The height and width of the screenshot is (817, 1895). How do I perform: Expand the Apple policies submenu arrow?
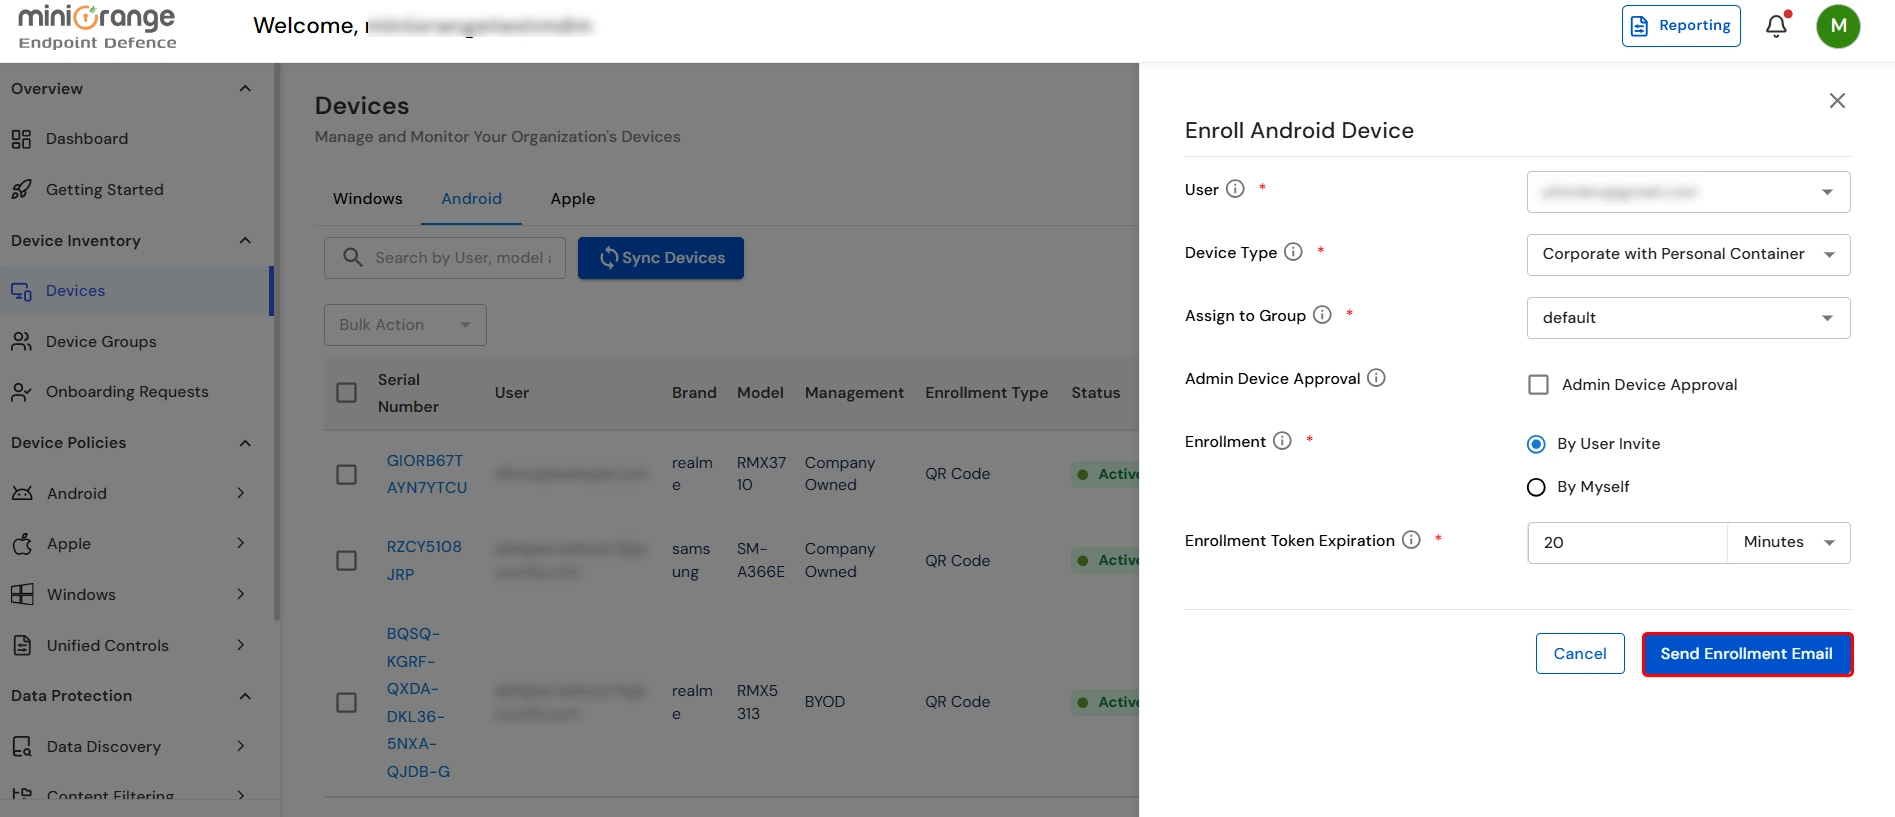click(x=241, y=543)
